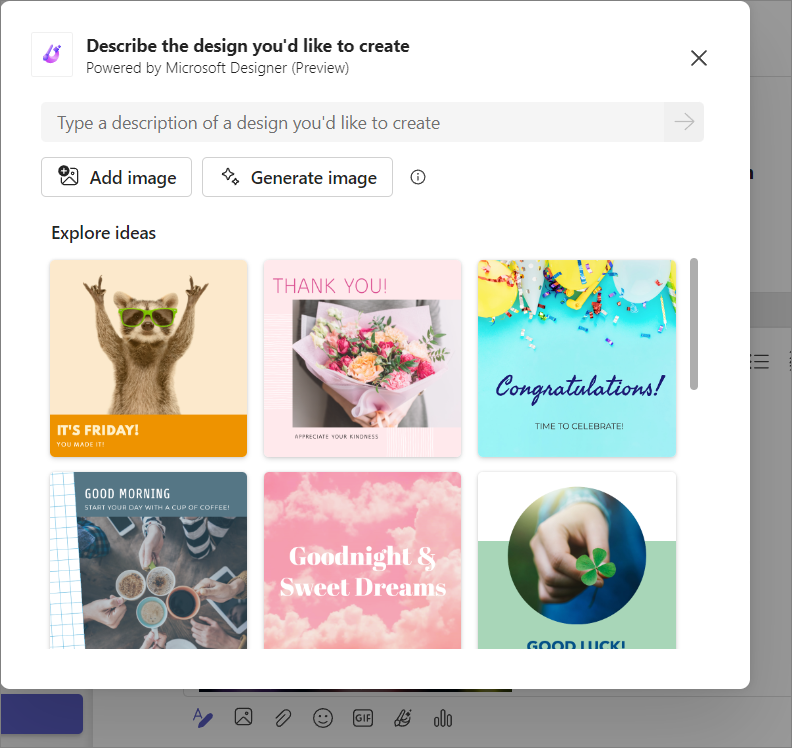The image size is (792, 748).
Task: Click the Generate image button
Action: pyautogui.click(x=298, y=177)
